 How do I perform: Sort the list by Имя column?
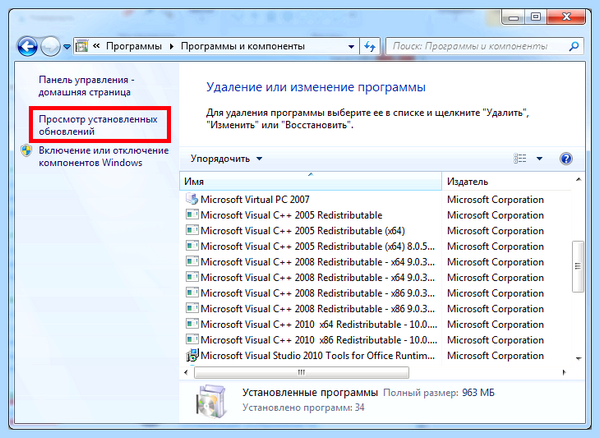coord(310,181)
